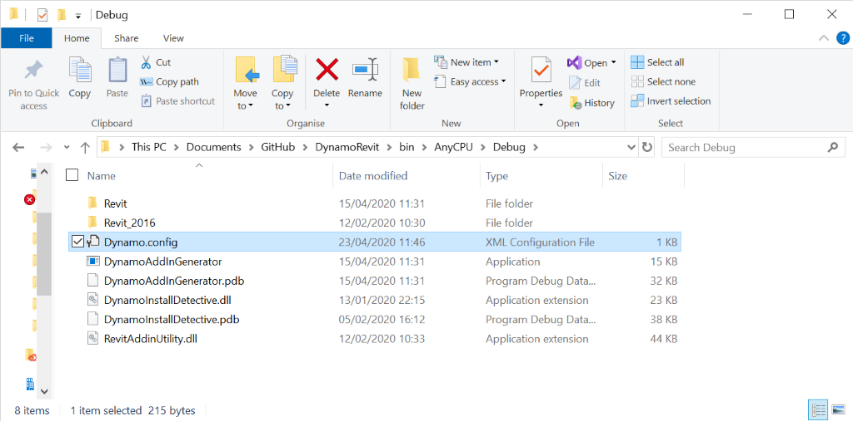This screenshot has width=853, height=421.
Task: Open the Move to dropdown
Action: (245, 100)
